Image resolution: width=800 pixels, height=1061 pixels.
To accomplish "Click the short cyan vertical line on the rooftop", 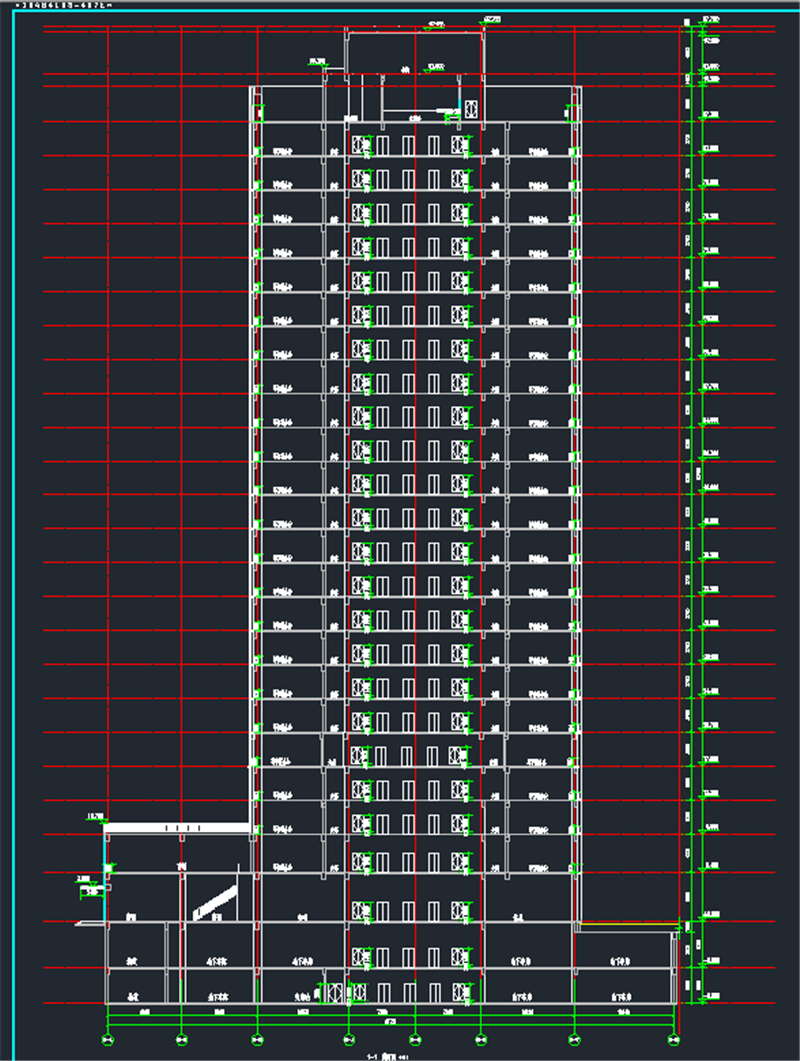I will (461, 105).
